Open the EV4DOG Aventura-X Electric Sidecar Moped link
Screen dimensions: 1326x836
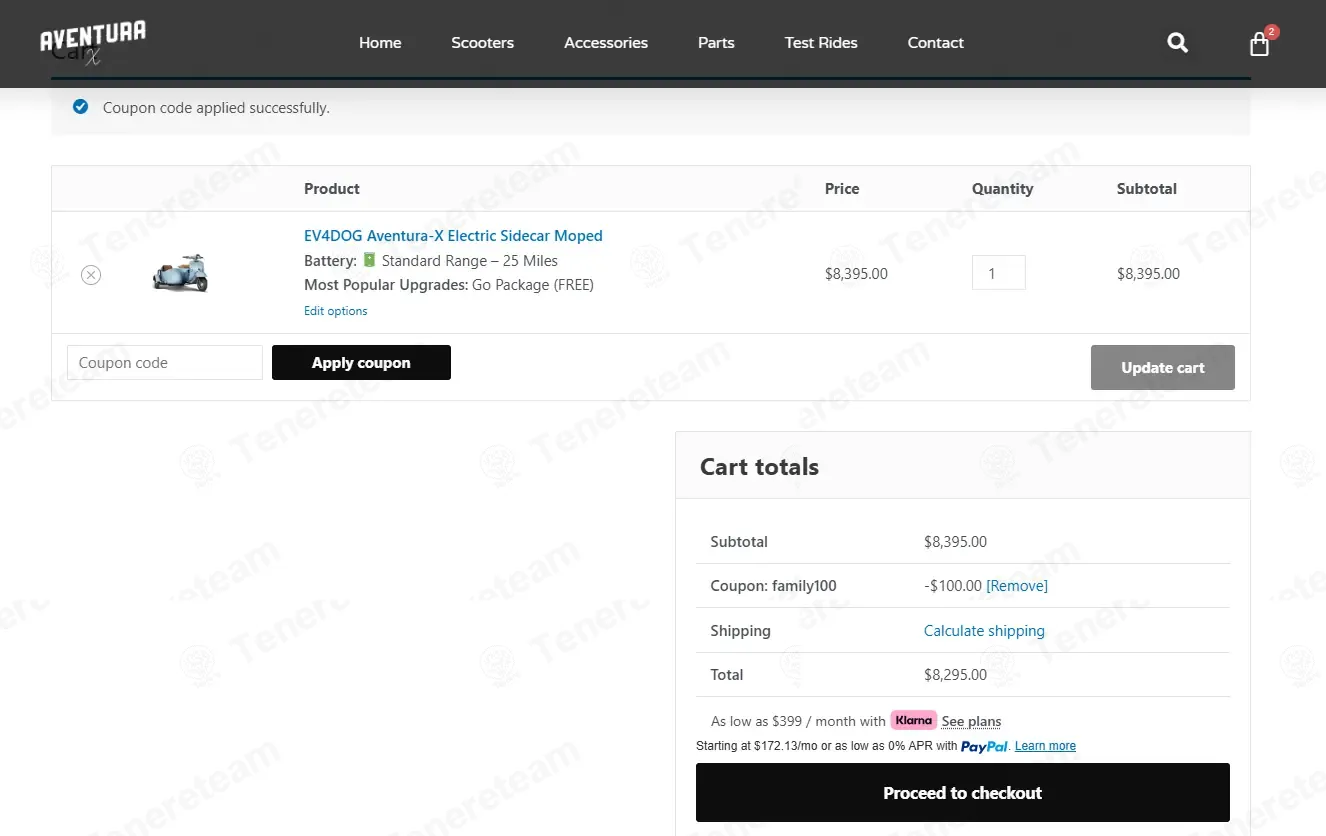tap(453, 236)
